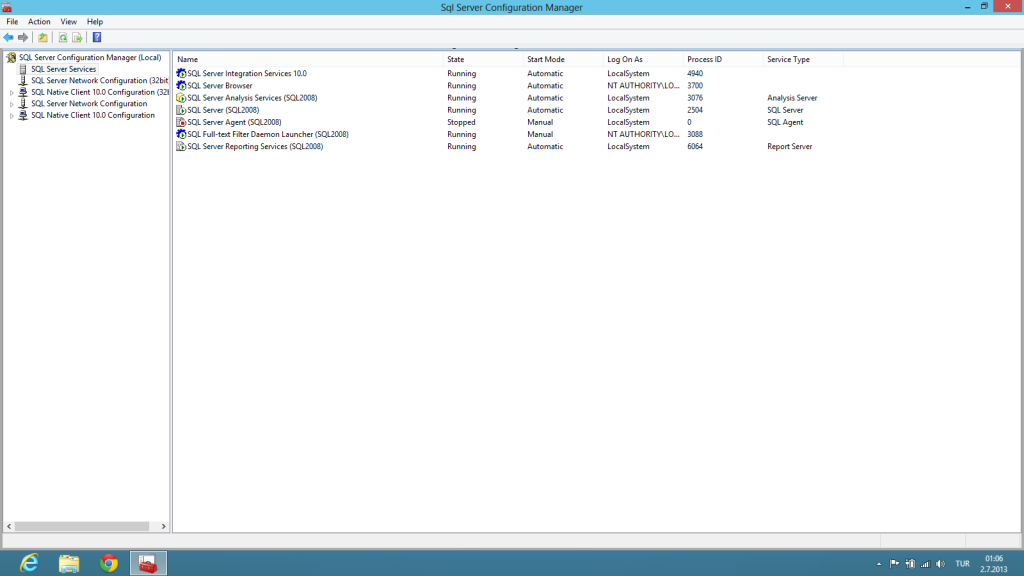Click the Refresh toolbar icon
The width and height of the screenshot is (1024, 576).
[x=63, y=37]
